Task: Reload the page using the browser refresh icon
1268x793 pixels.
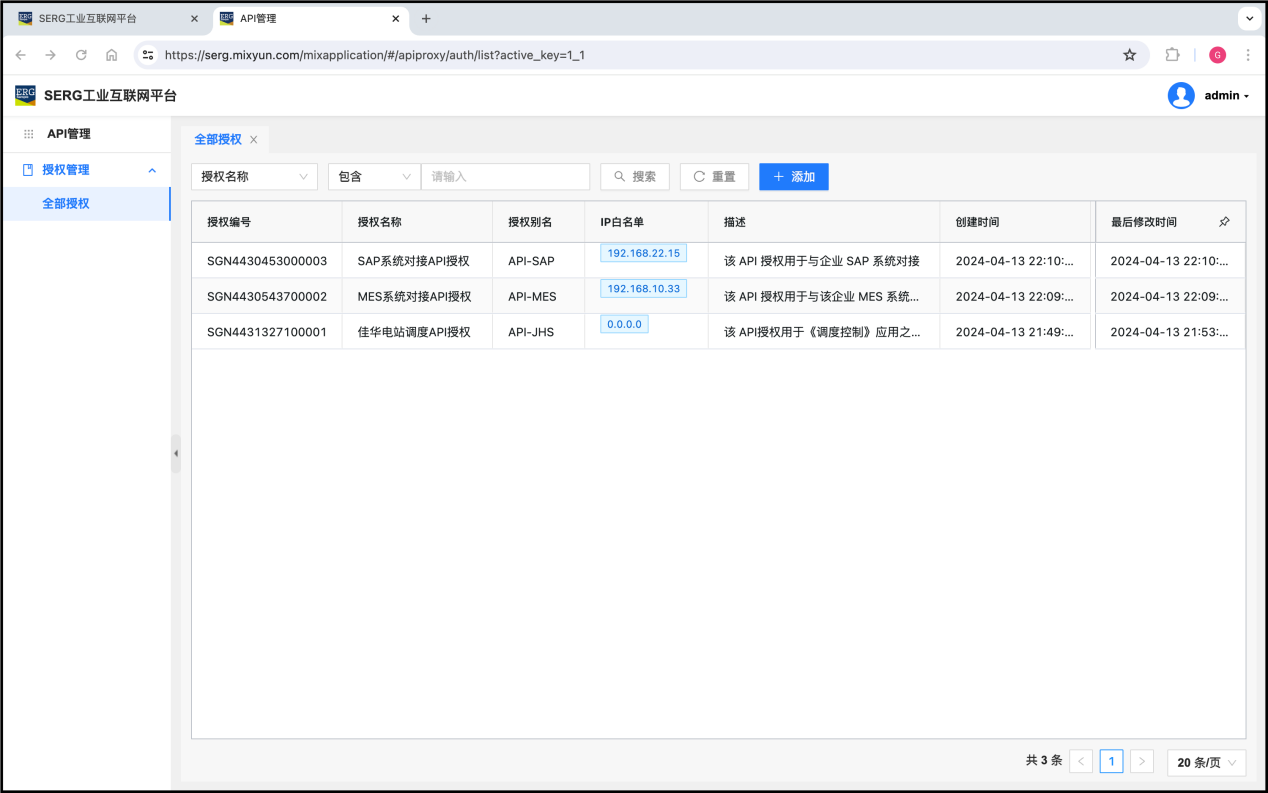Action: click(81, 55)
